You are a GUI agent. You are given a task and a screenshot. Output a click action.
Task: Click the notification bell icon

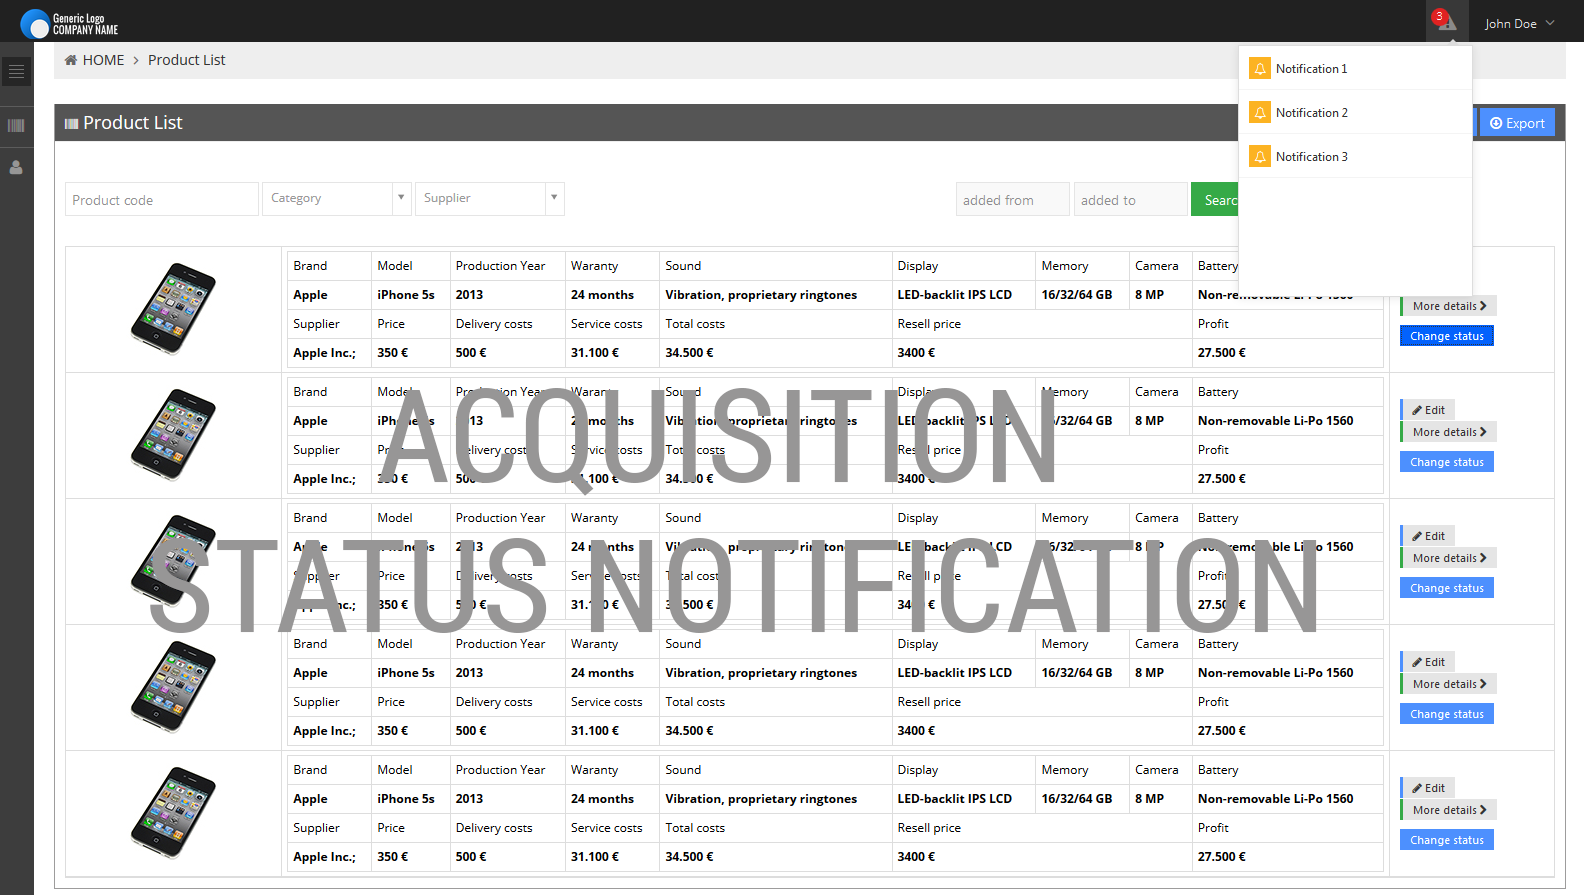coord(1446,22)
